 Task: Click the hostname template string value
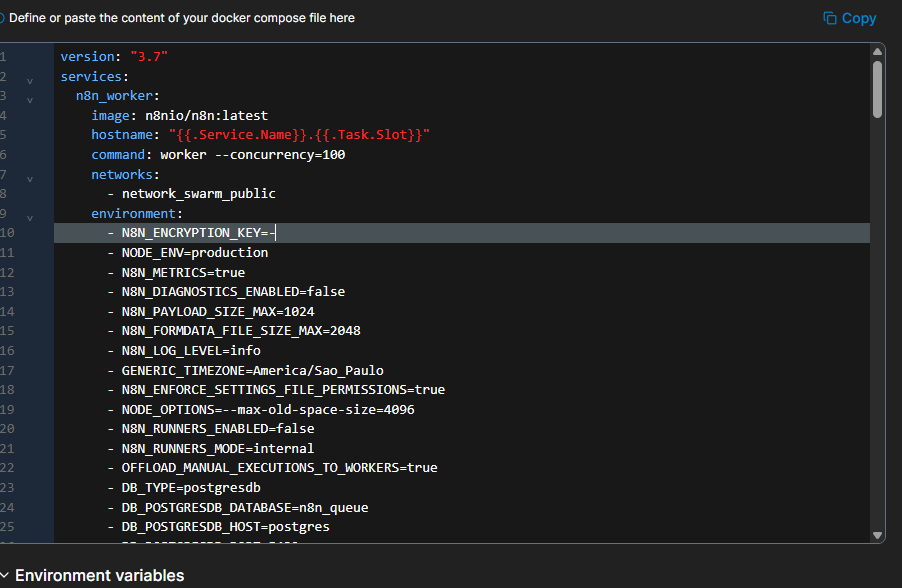point(299,135)
